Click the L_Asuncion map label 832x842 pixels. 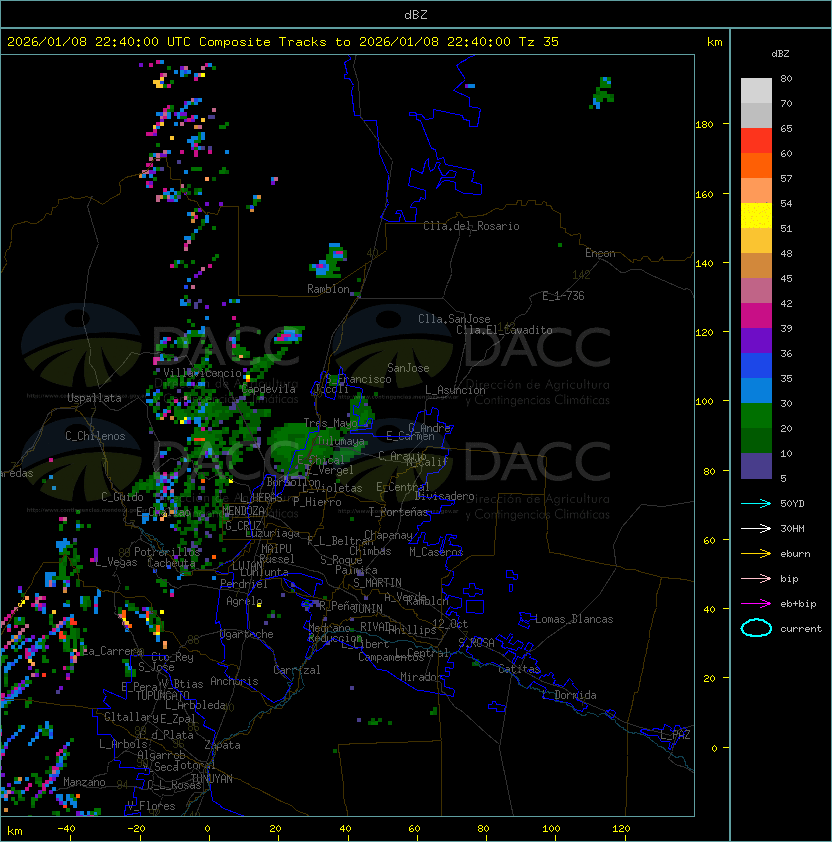455,390
